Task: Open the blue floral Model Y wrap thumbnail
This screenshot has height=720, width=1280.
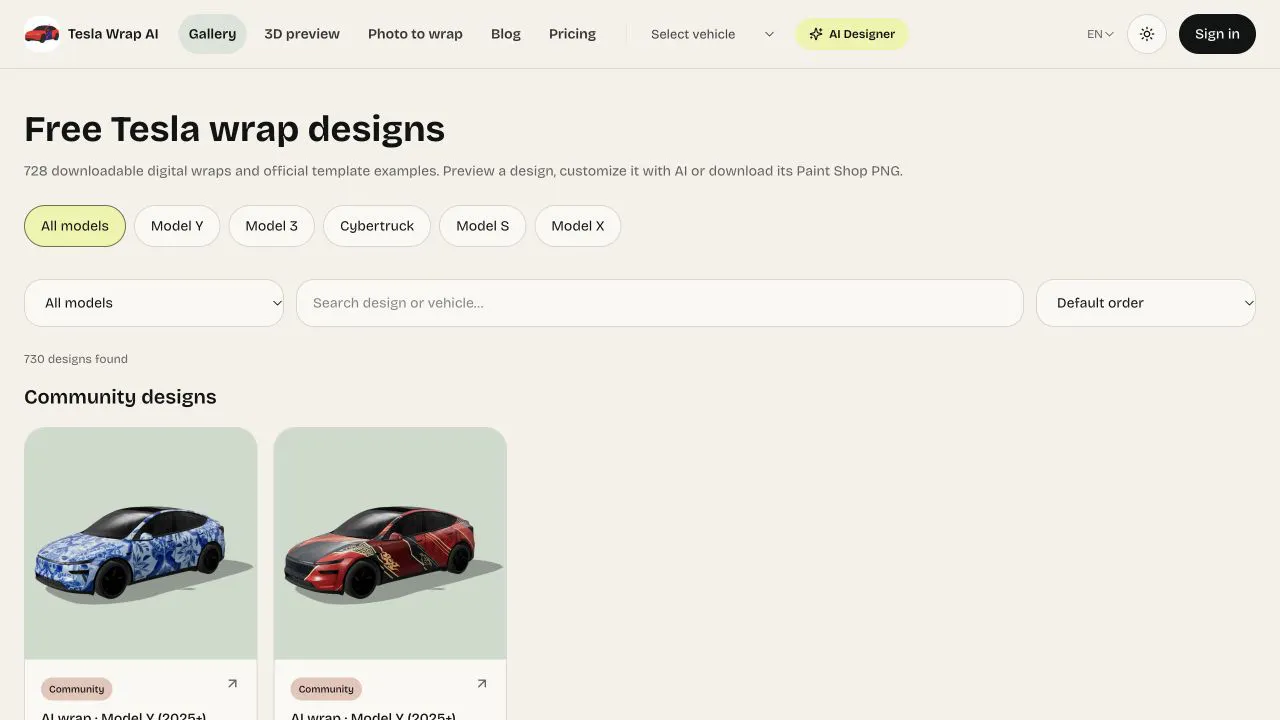Action: pos(141,543)
